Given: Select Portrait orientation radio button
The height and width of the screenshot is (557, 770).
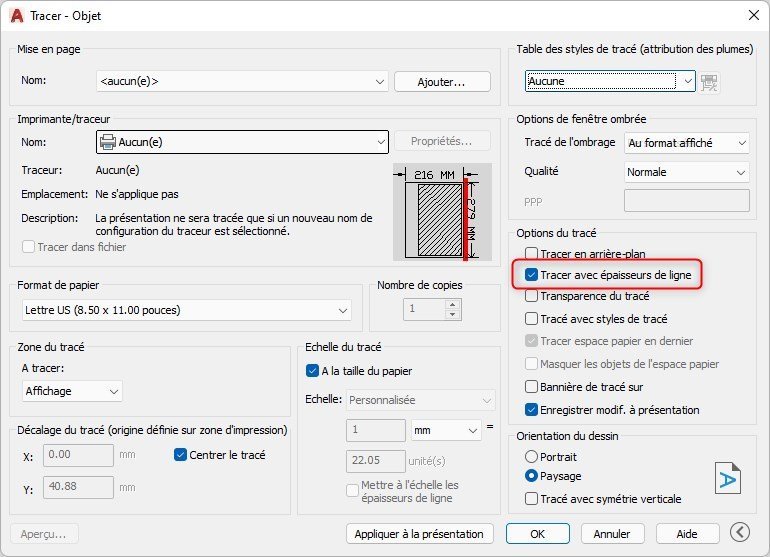Looking at the screenshot, I should pyautogui.click(x=531, y=457).
